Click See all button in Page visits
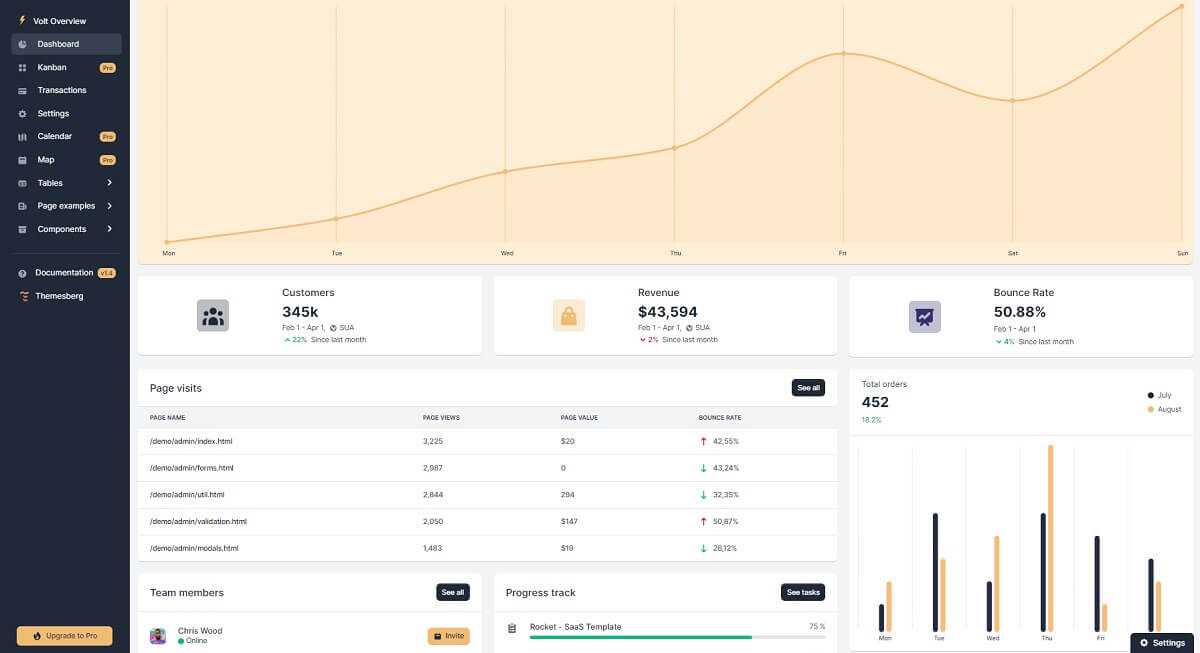Viewport: 1200px width, 653px height. tap(808, 388)
